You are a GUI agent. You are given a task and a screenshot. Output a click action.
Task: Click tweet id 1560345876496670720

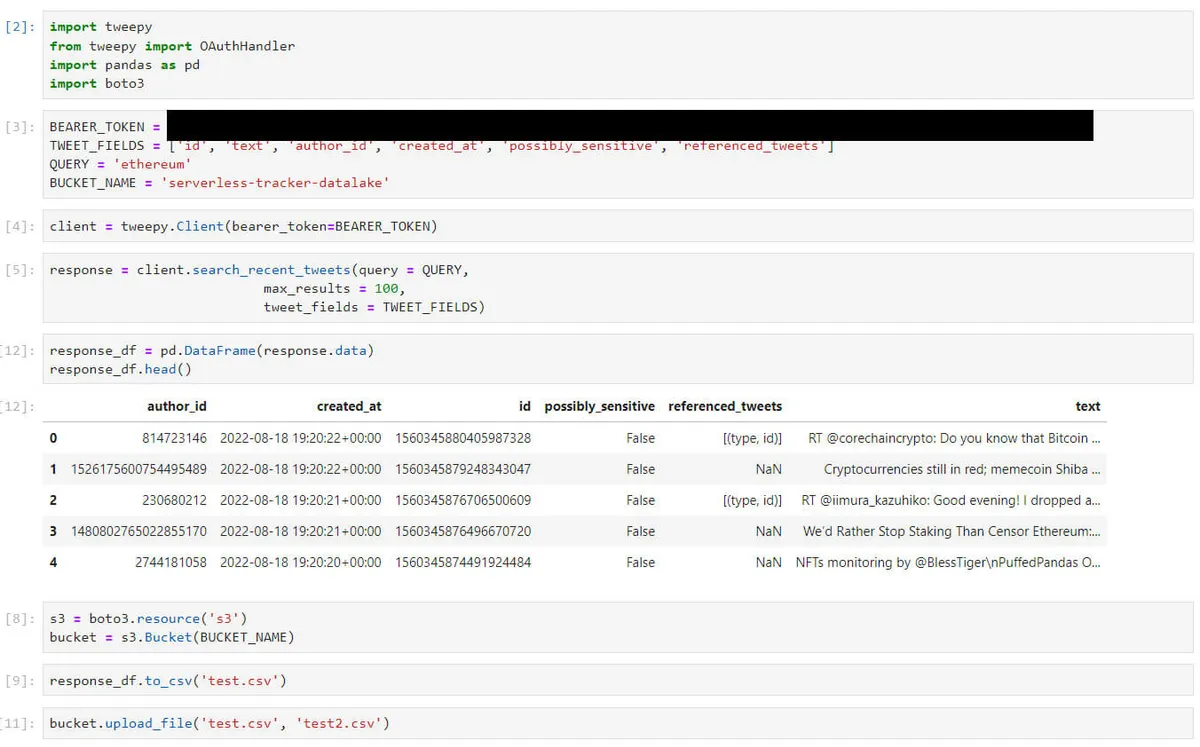coord(464,531)
